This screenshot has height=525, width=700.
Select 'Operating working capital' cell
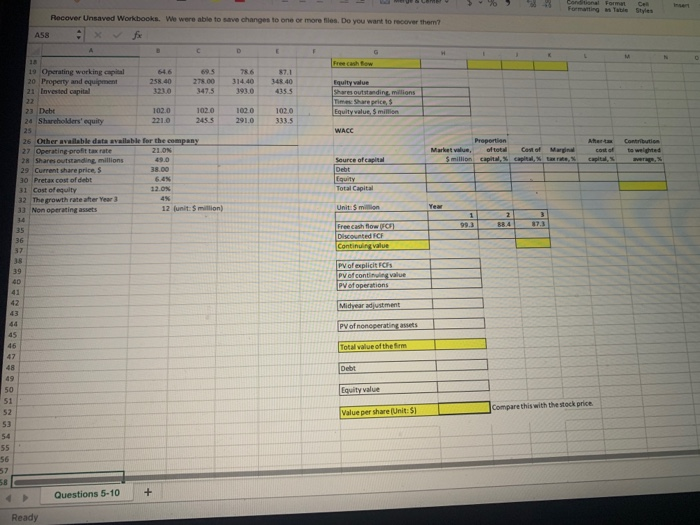(x=89, y=71)
